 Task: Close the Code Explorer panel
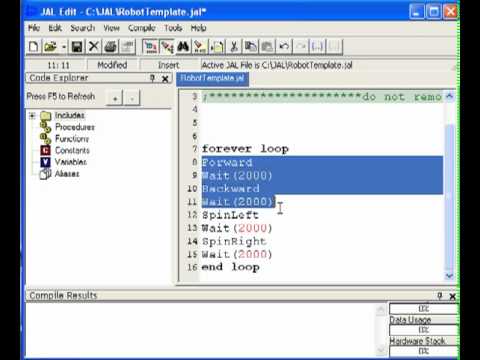(165, 79)
